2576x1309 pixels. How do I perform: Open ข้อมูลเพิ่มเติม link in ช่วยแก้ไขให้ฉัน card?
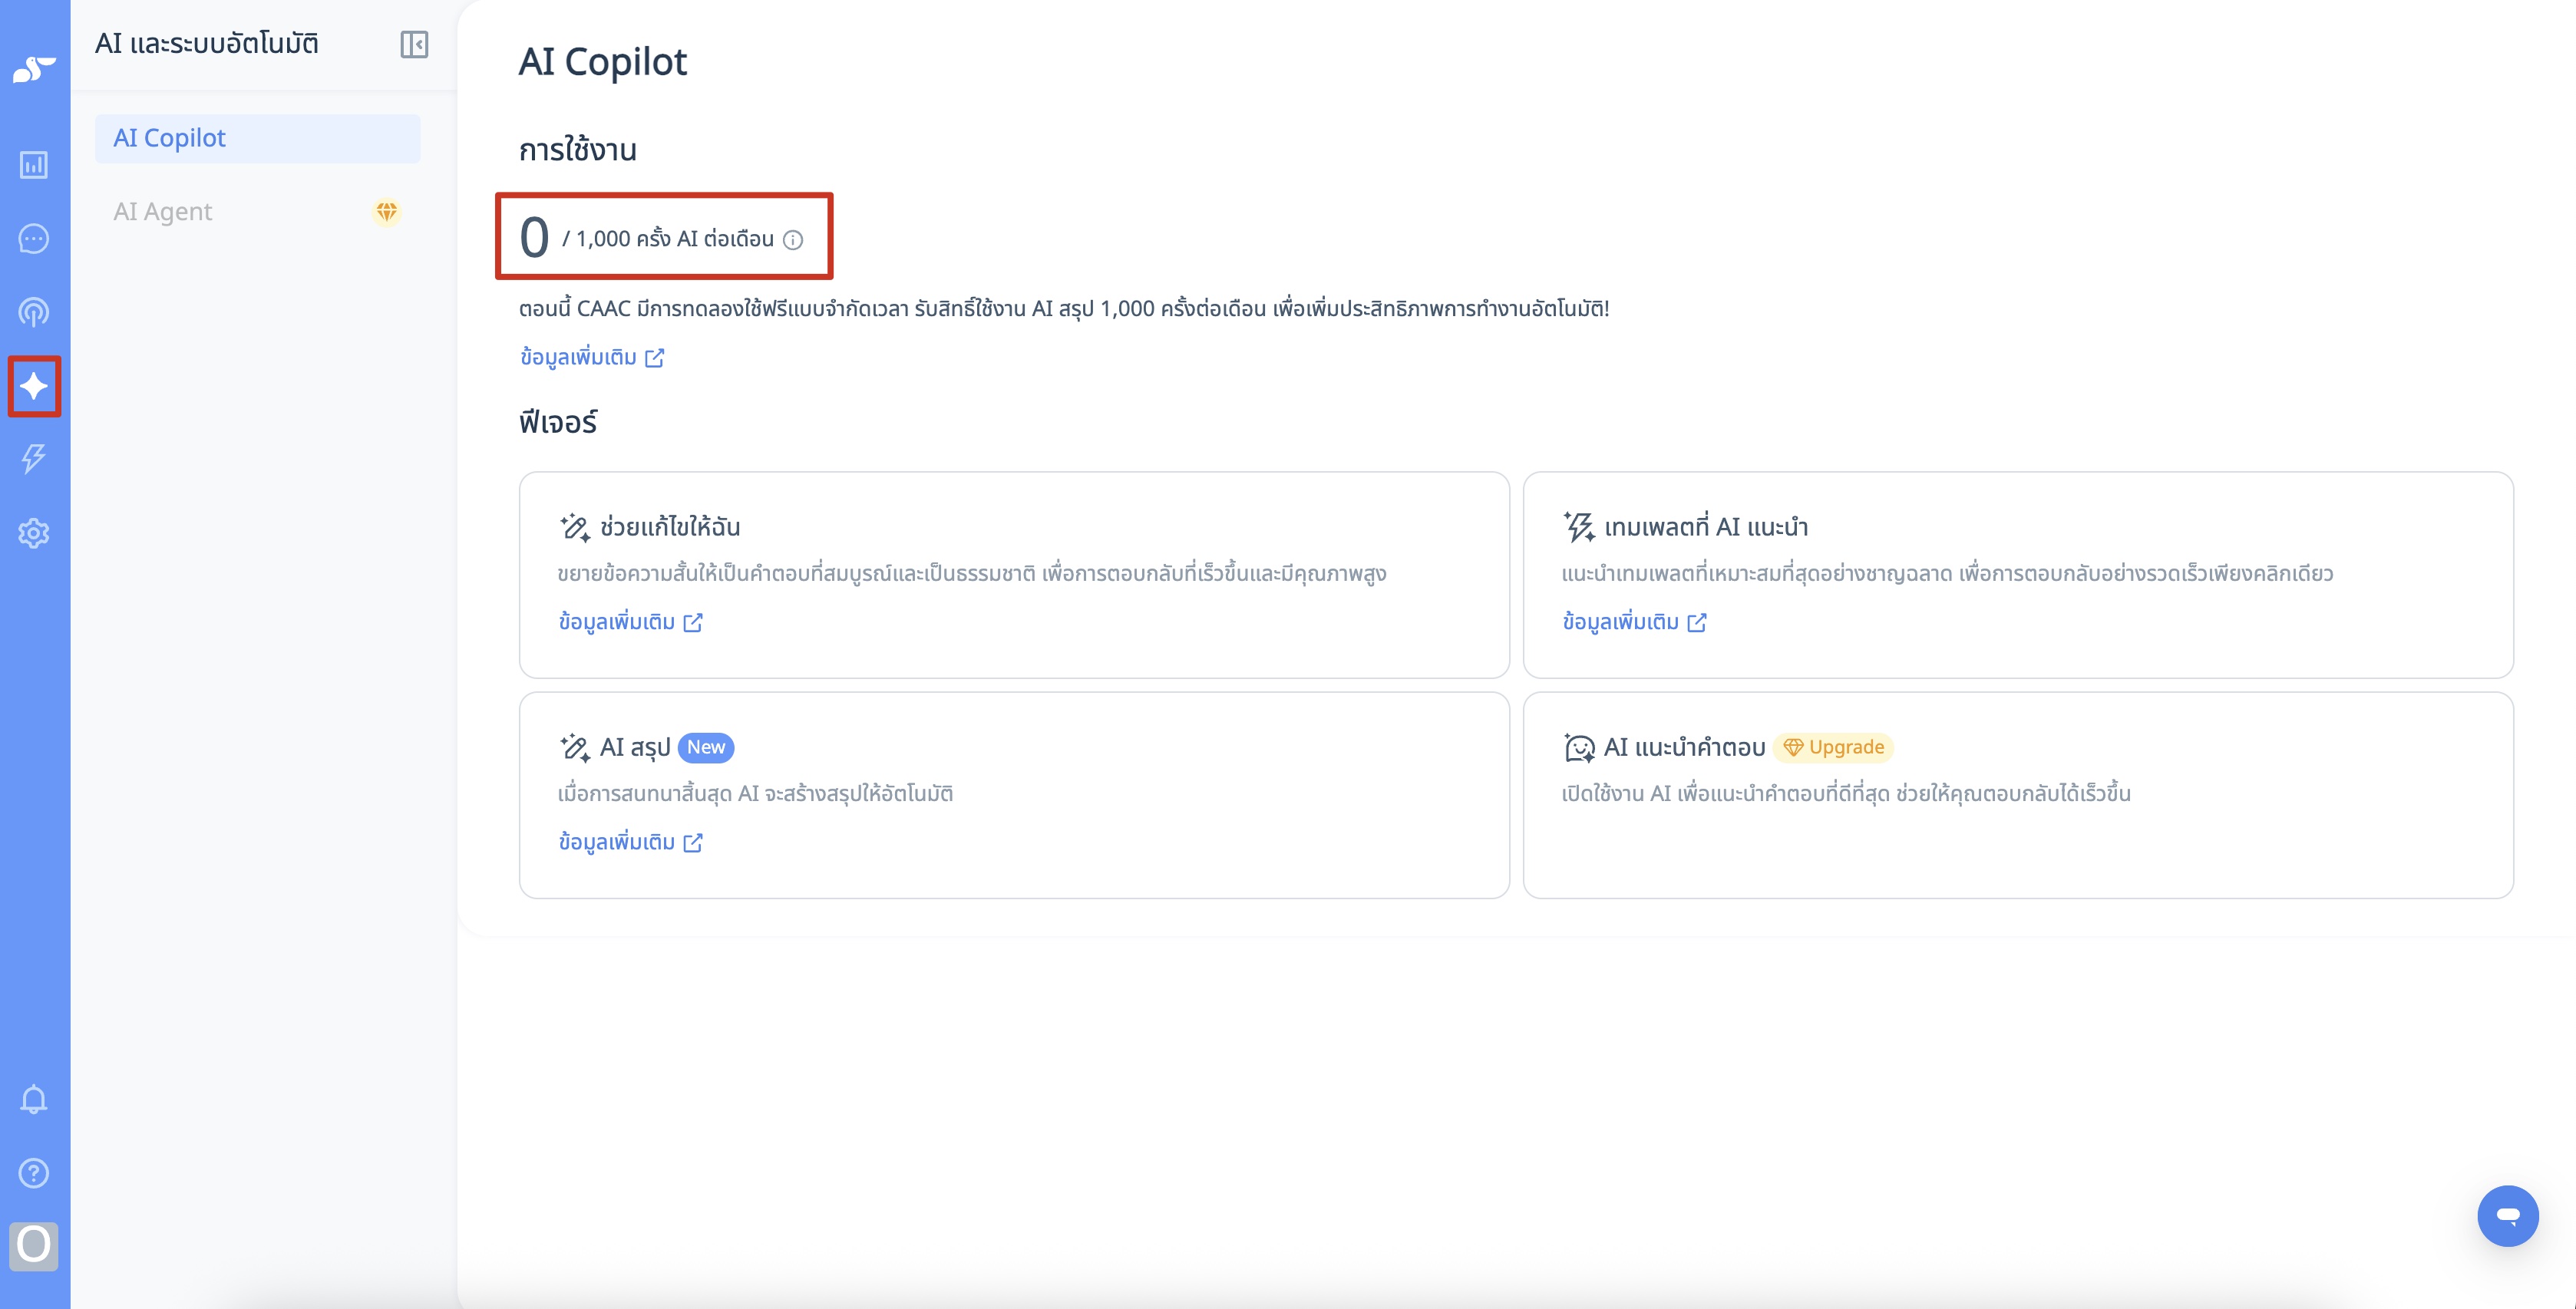(631, 622)
